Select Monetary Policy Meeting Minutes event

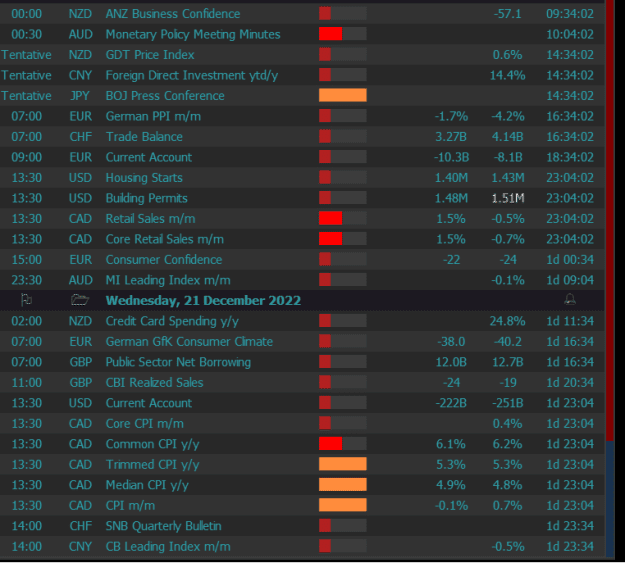click(193, 34)
